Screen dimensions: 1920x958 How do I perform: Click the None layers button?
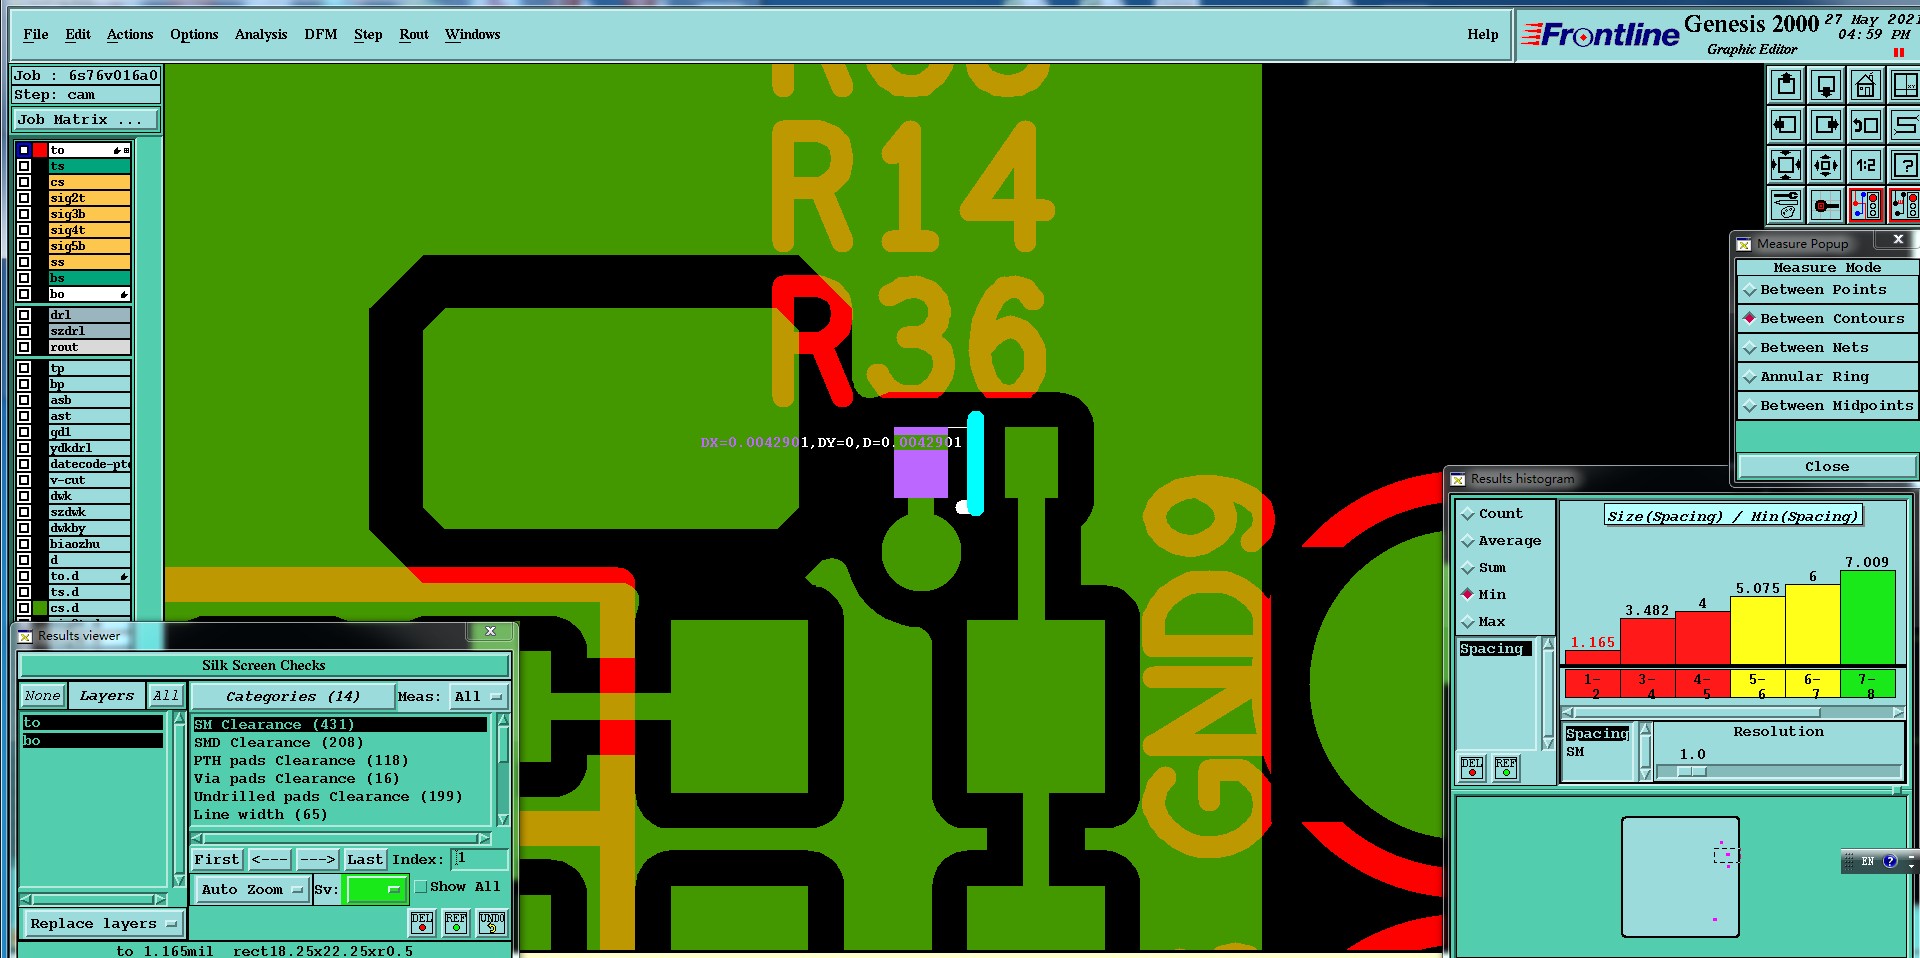tap(43, 696)
